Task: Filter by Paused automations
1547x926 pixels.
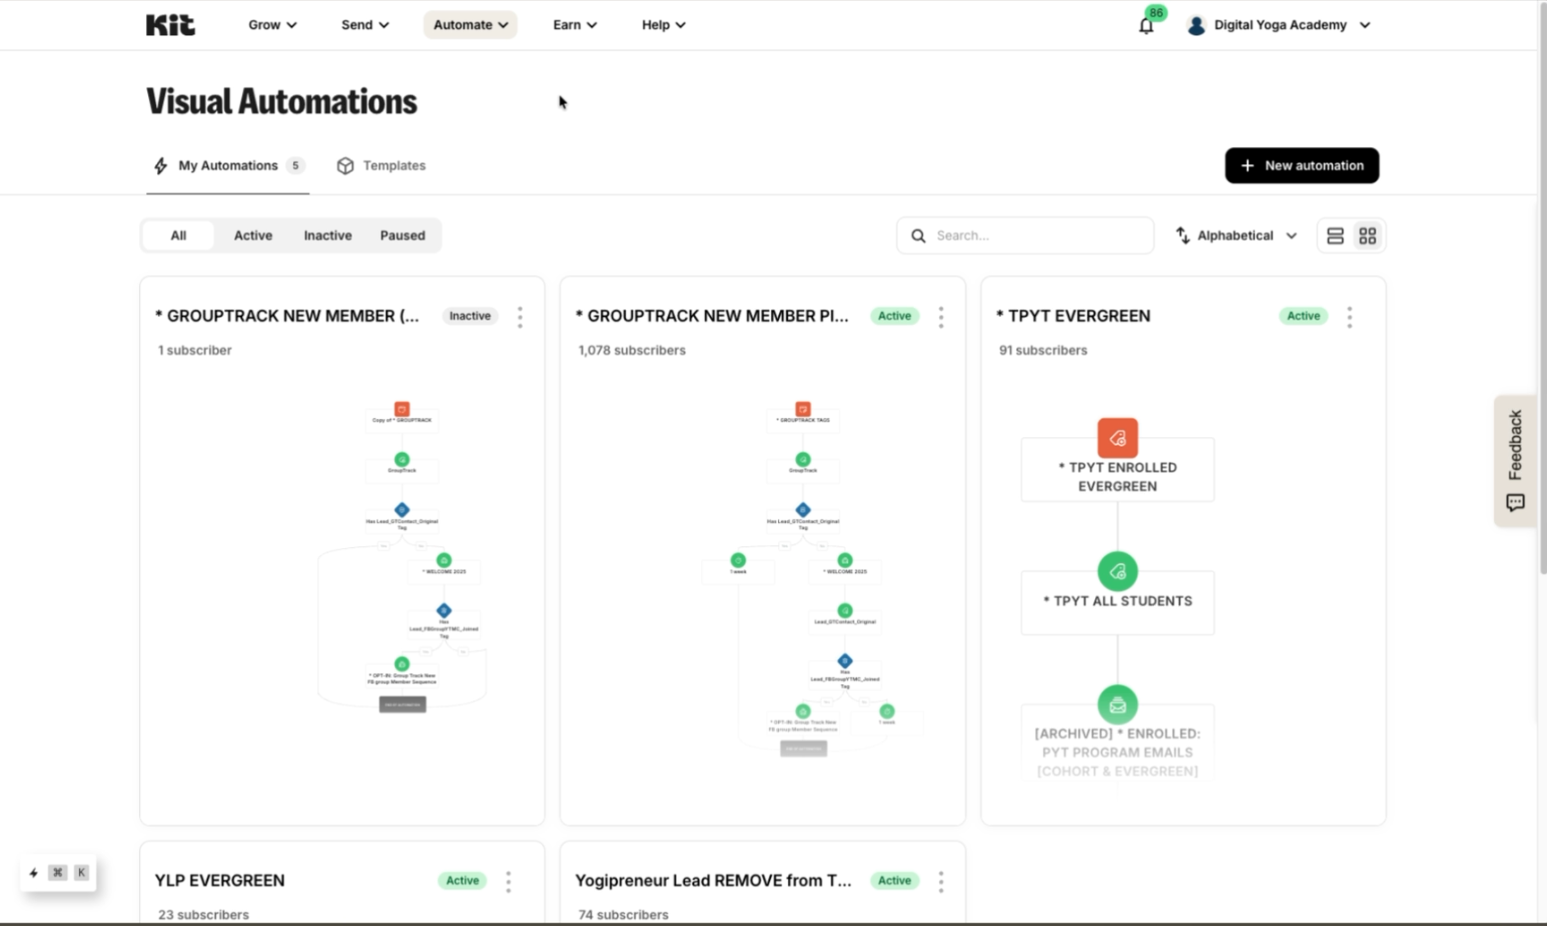Action: point(402,236)
